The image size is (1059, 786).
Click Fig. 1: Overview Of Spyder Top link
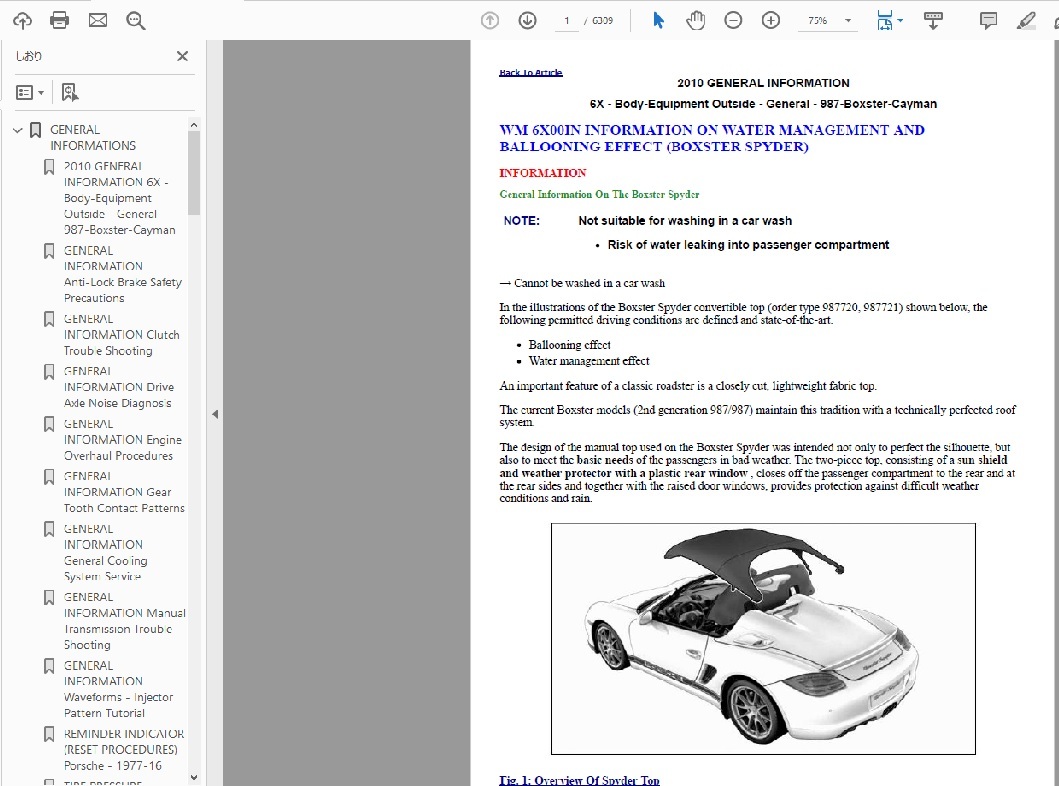click(579, 780)
